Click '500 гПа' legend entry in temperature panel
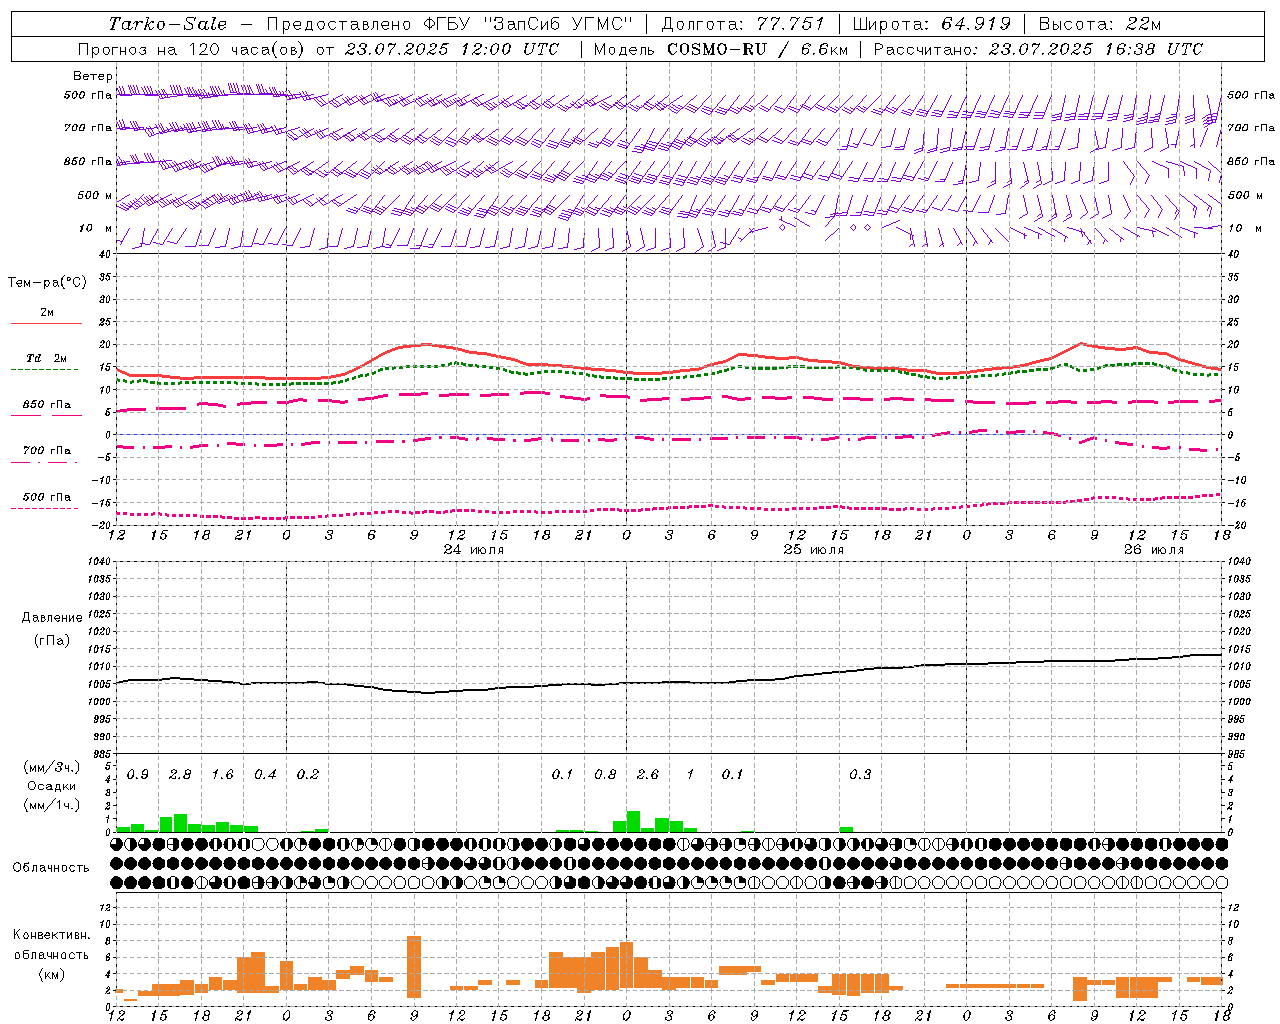1280x1024 pixels. coord(47,497)
